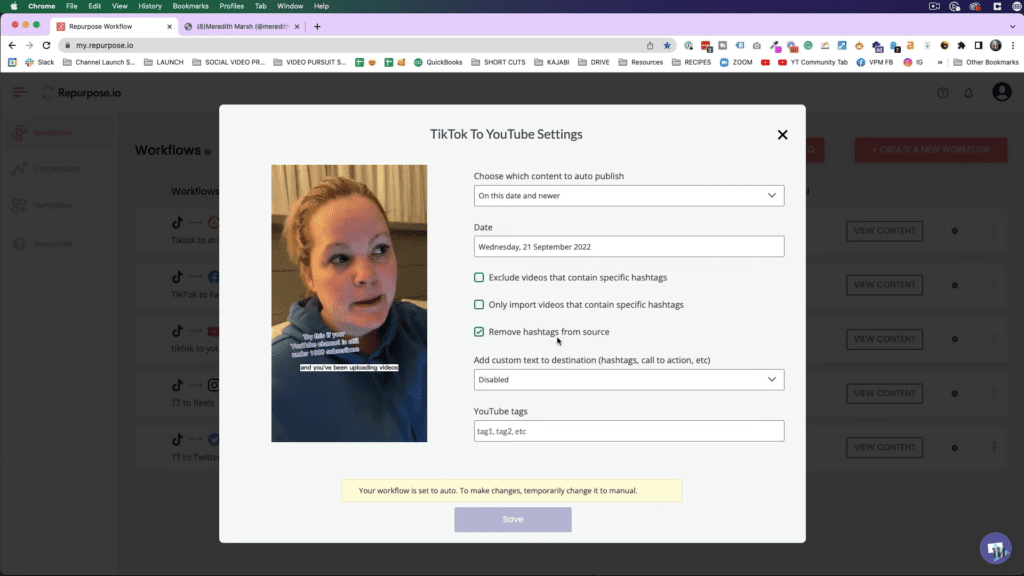Open the Apple menu
The image size is (1024, 576).
pos(14,6)
